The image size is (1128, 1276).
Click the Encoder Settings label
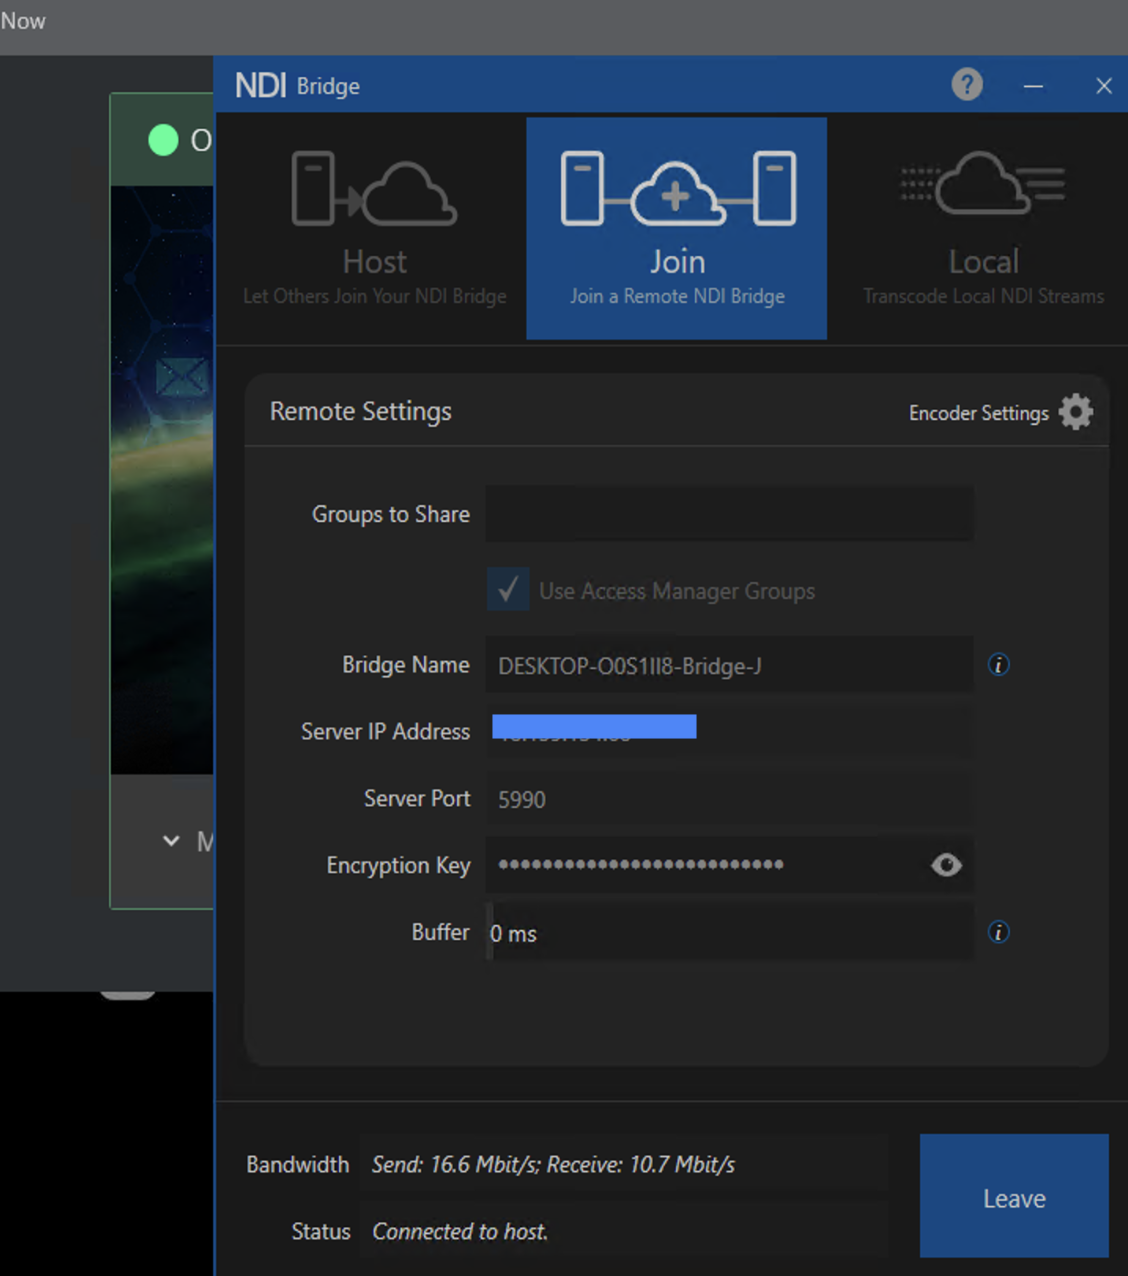click(x=978, y=413)
